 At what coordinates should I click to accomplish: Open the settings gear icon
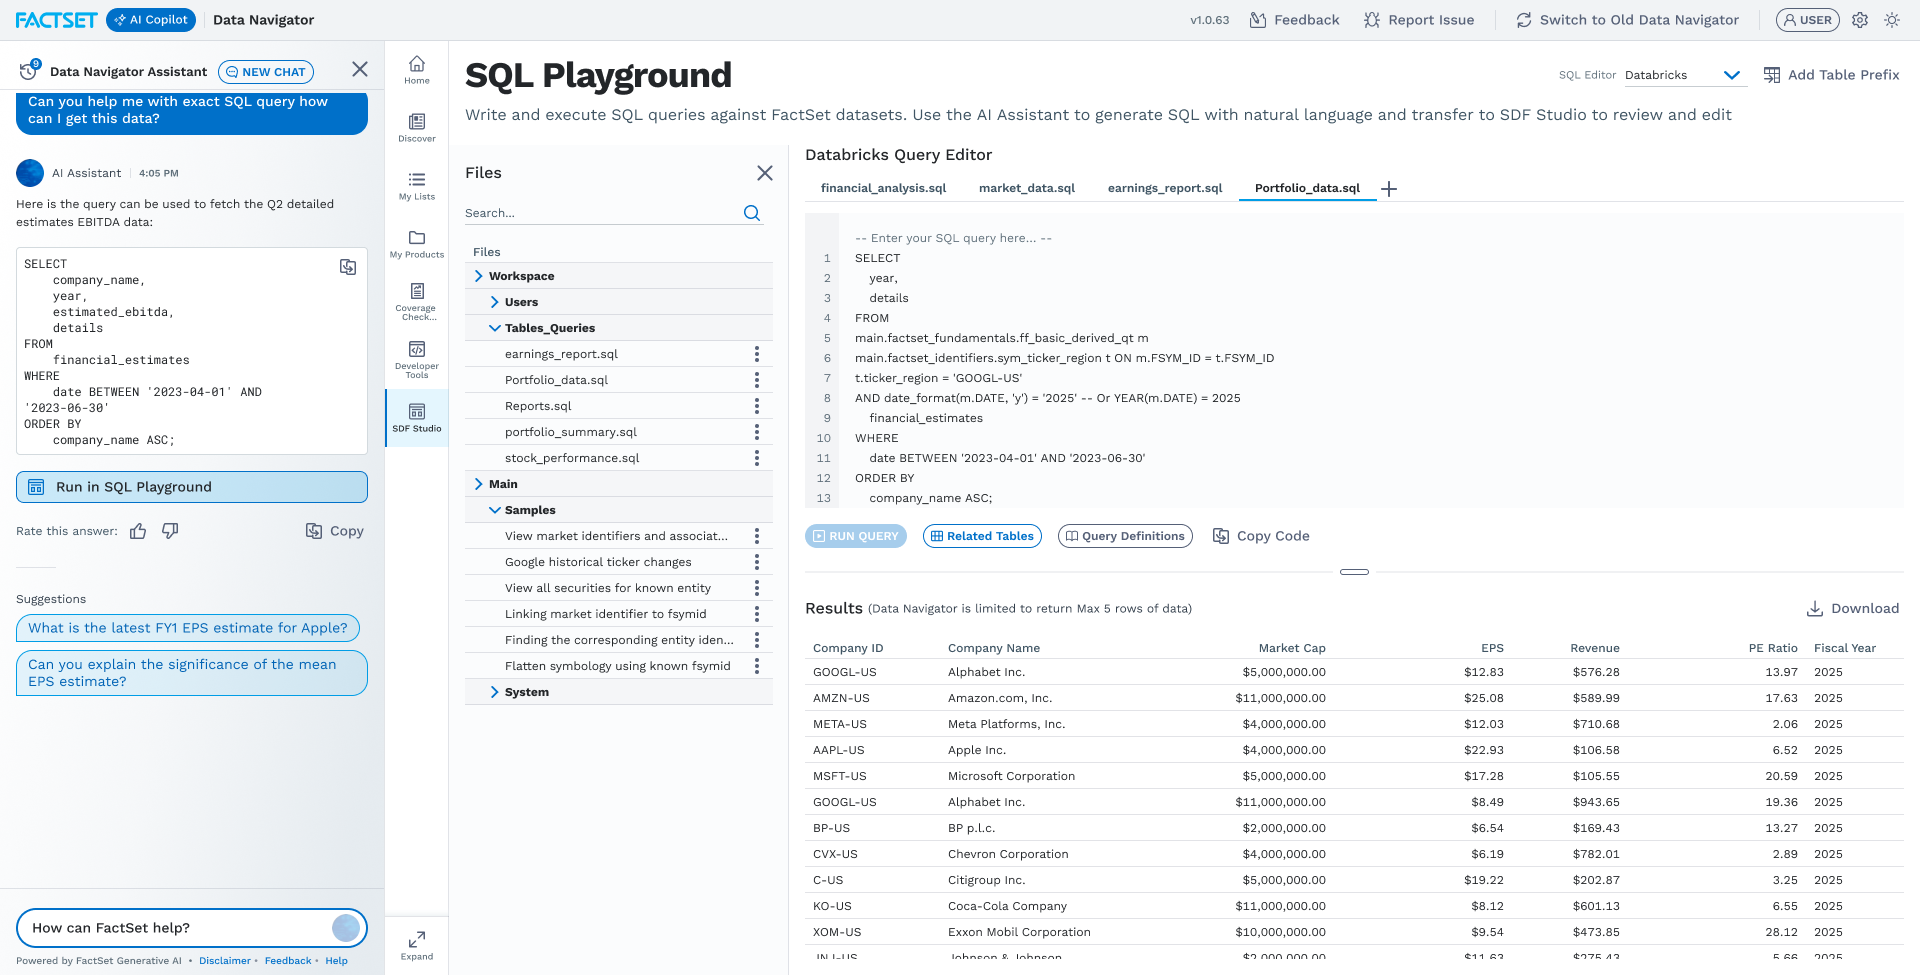[1860, 20]
